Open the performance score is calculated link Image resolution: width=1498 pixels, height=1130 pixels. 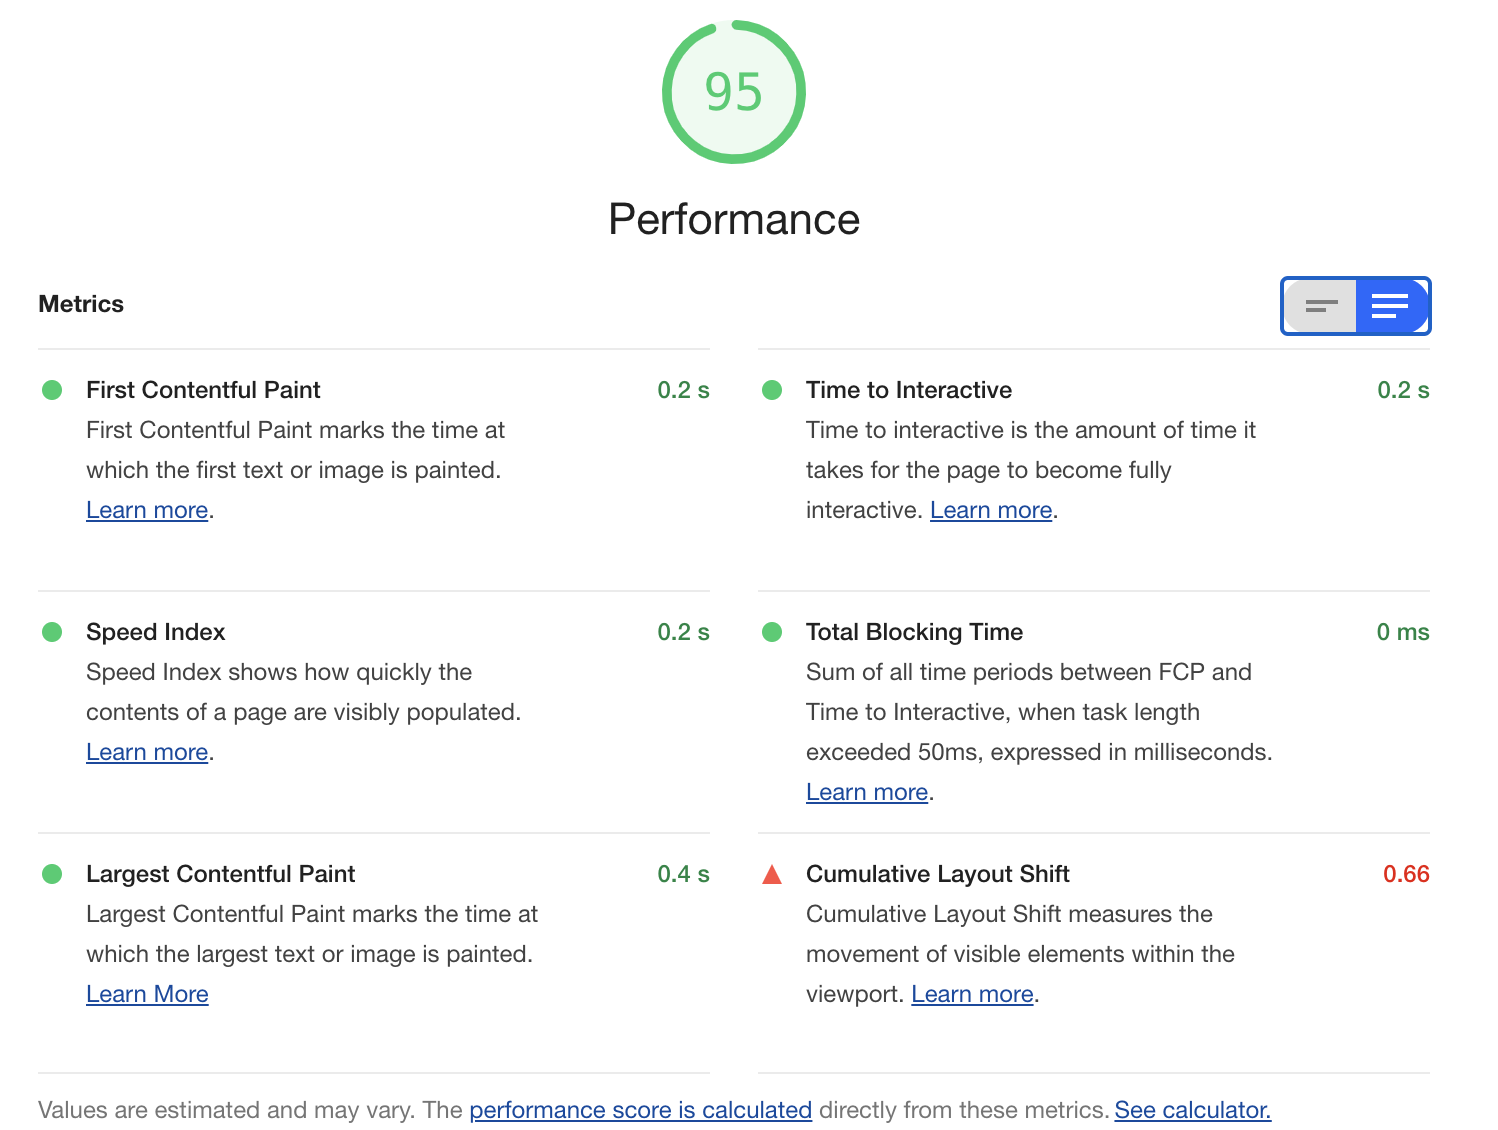pyautogui.click(x=640, y=1110)
